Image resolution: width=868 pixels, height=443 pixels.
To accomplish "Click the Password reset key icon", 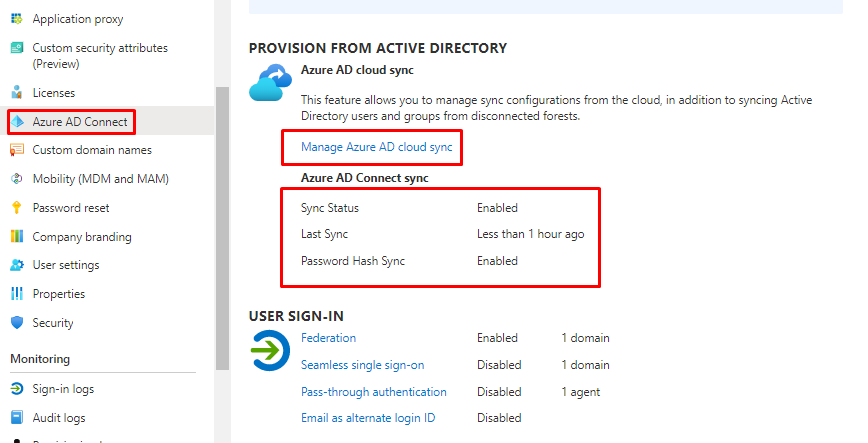I will (x=16, y=208).
